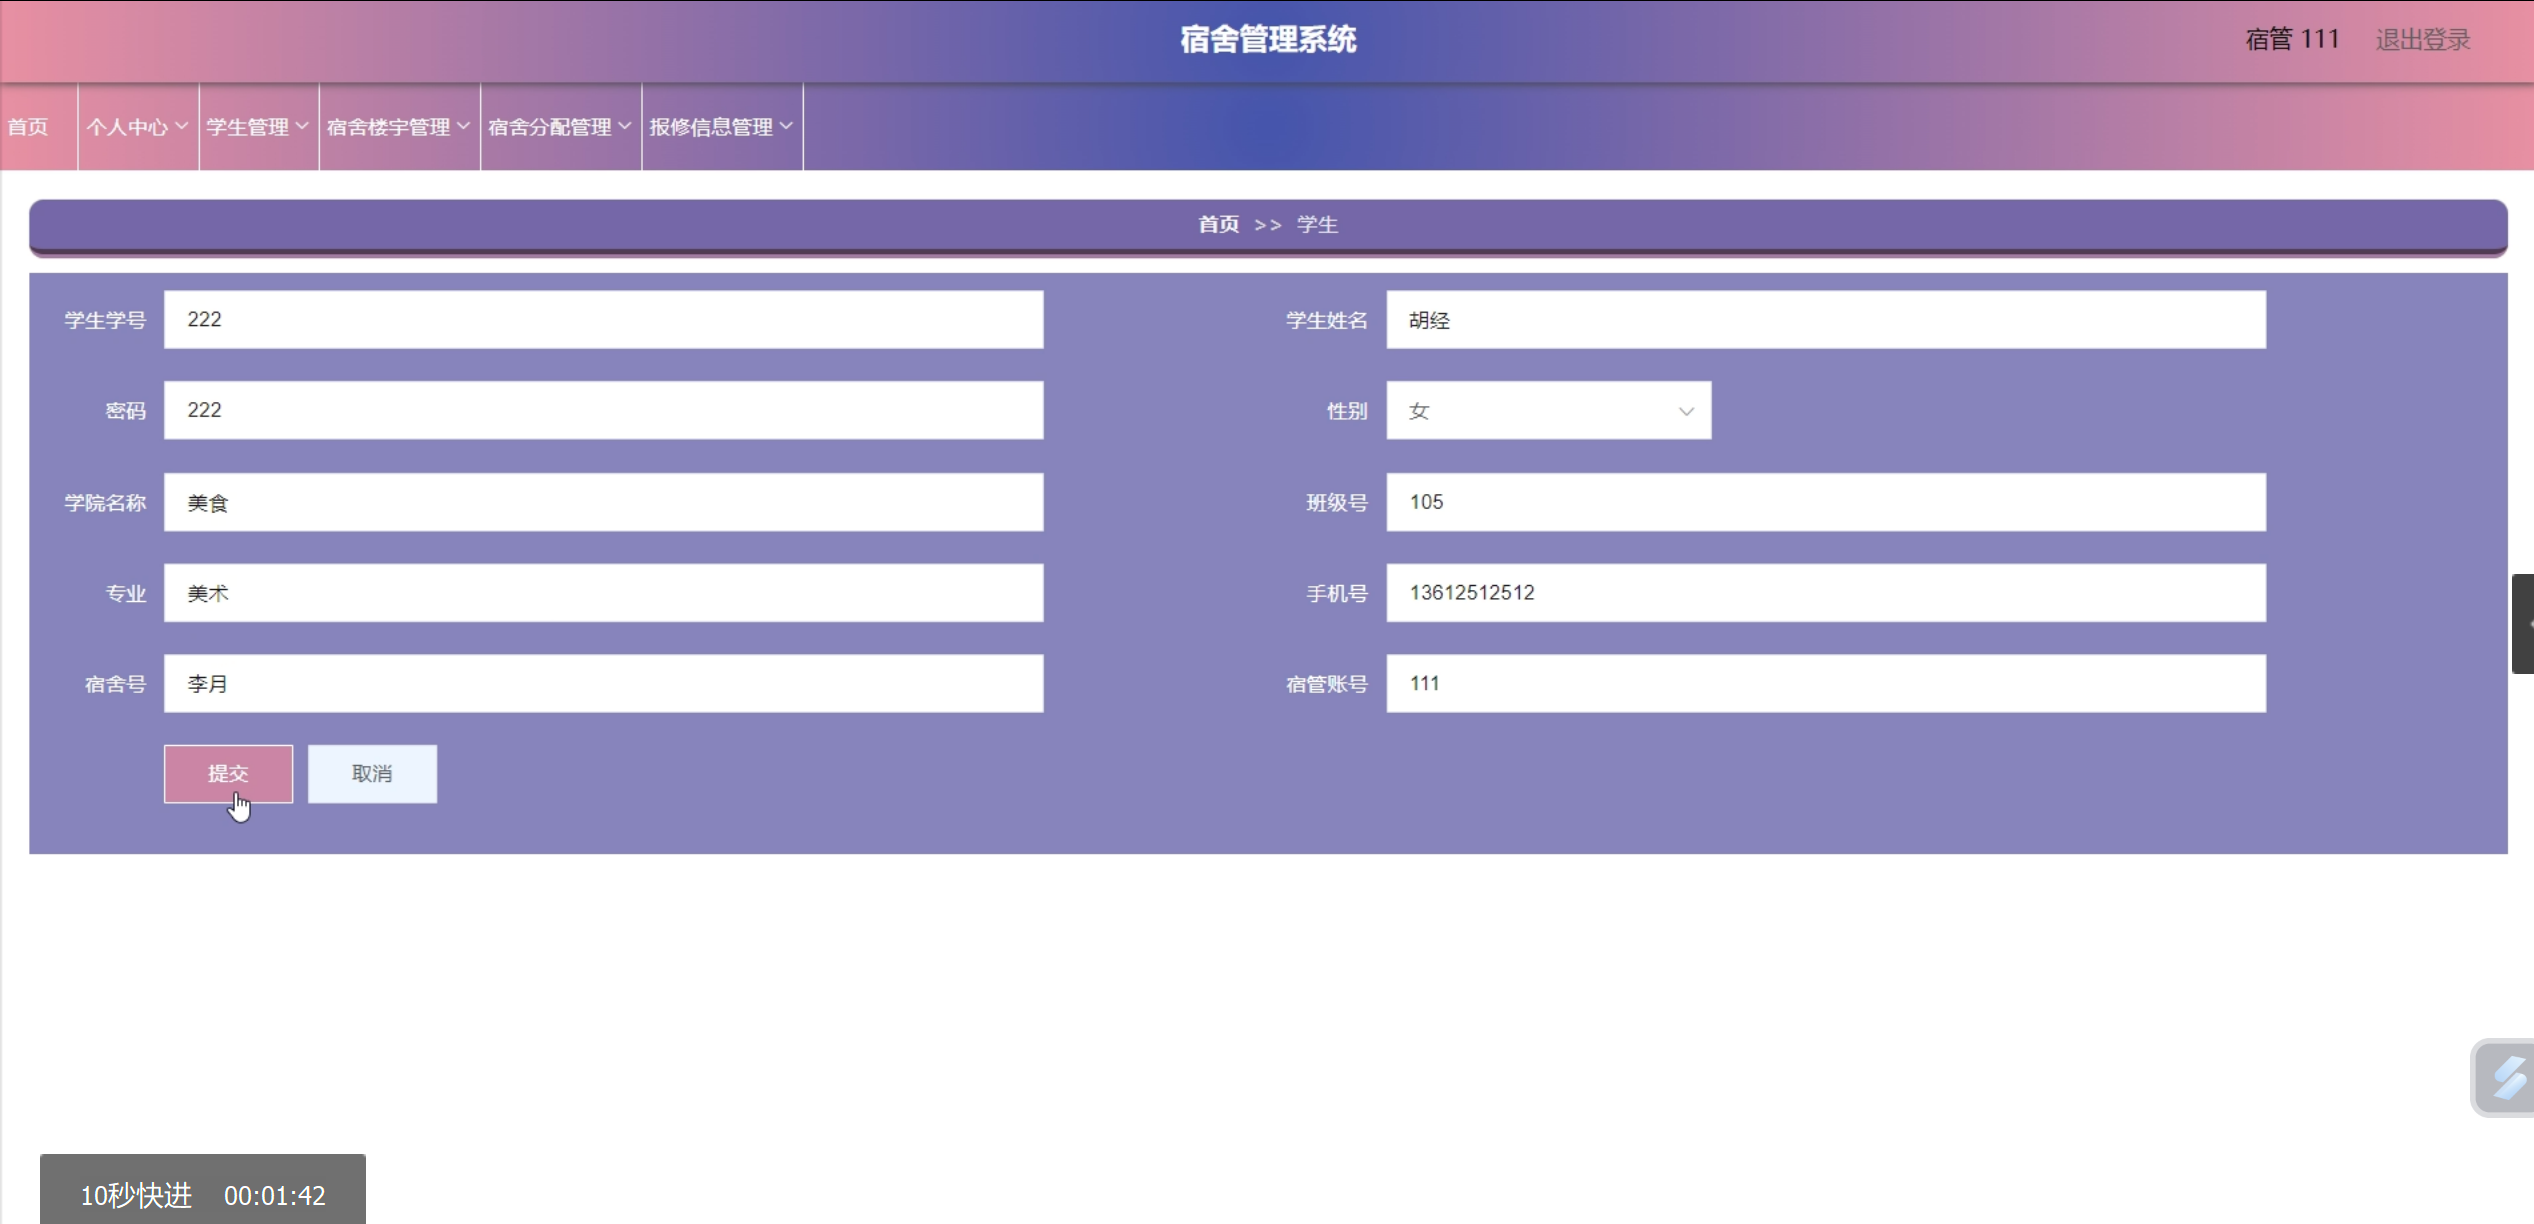Select the 密码 password field
This screenshot has width=2534, height=1224.
click(x=603, y=410)
